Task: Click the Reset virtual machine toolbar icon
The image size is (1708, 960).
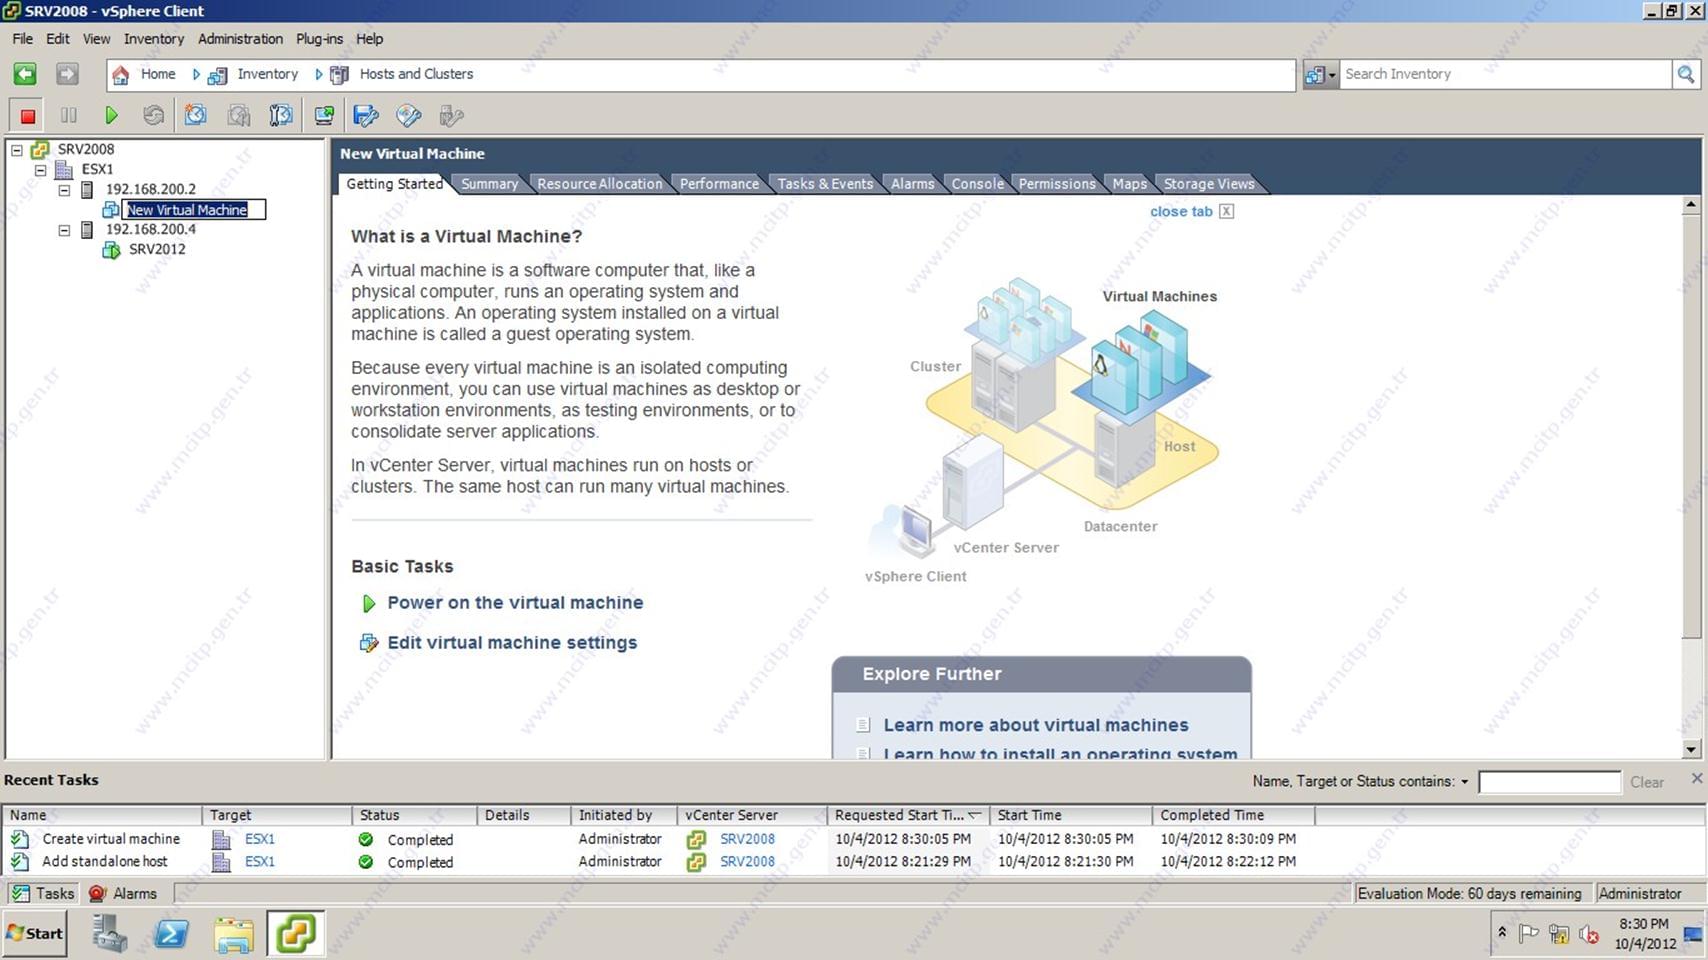Action: click(x=153, y=116)
